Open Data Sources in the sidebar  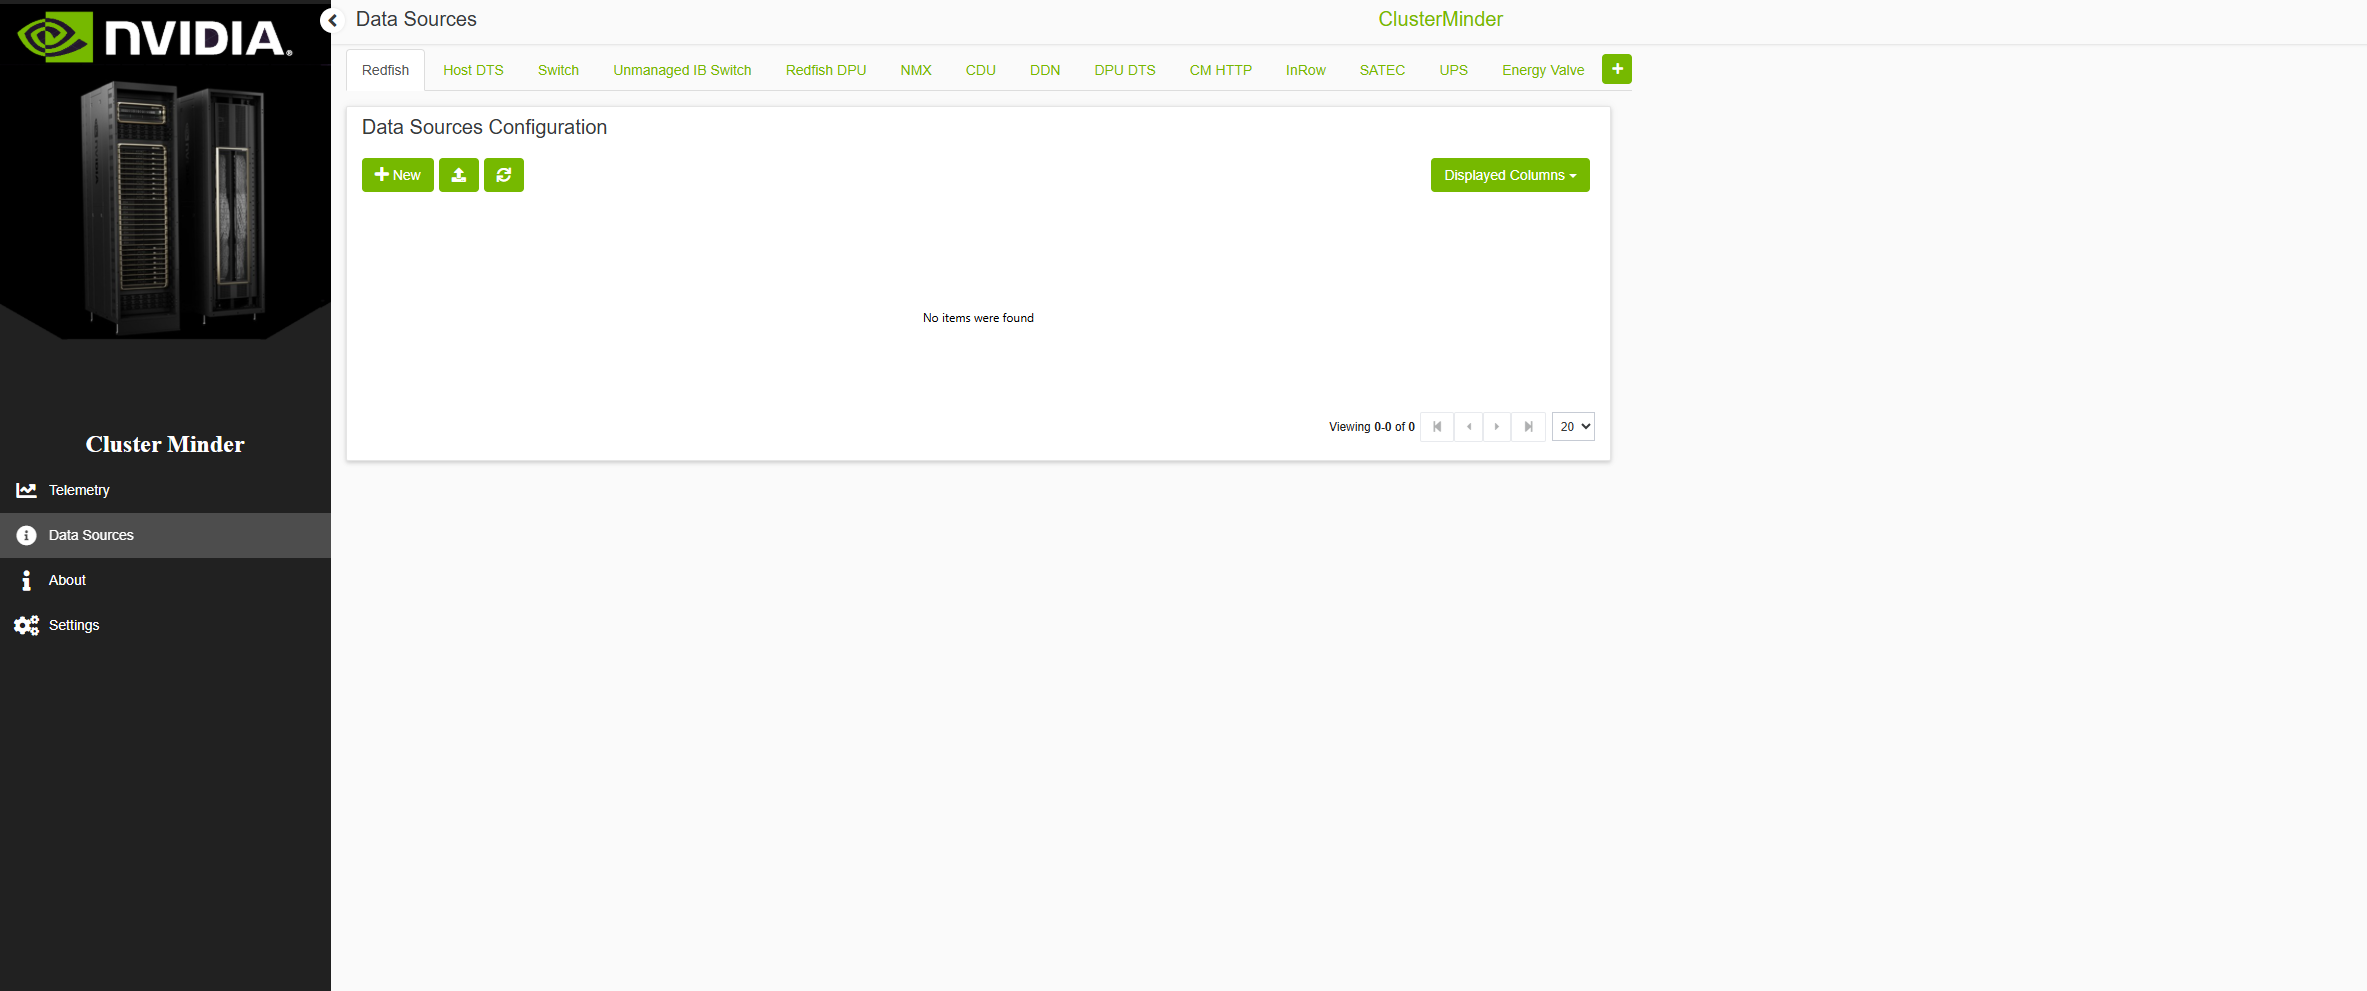point(165,535)
